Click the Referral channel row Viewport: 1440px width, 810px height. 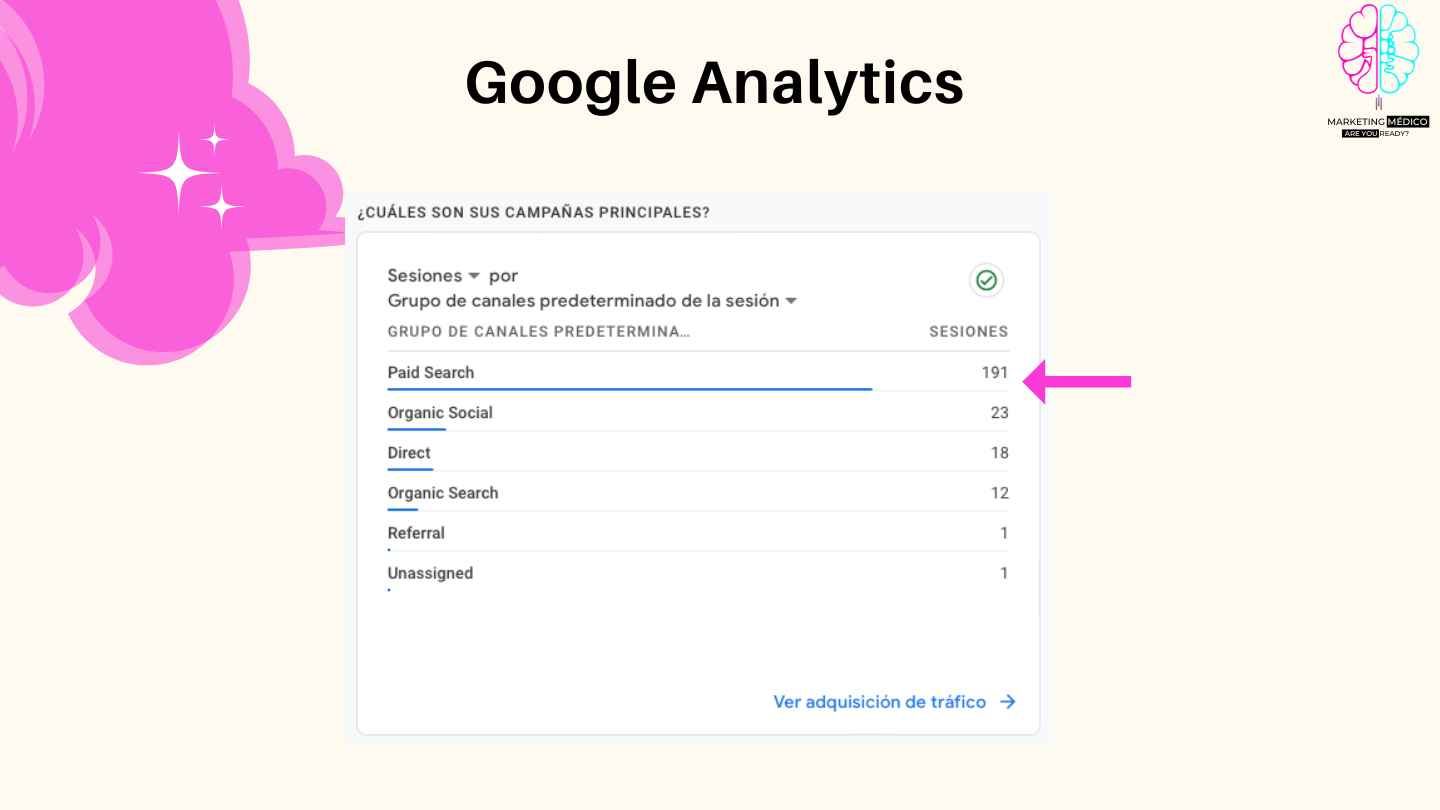click(x=698, y=533)
